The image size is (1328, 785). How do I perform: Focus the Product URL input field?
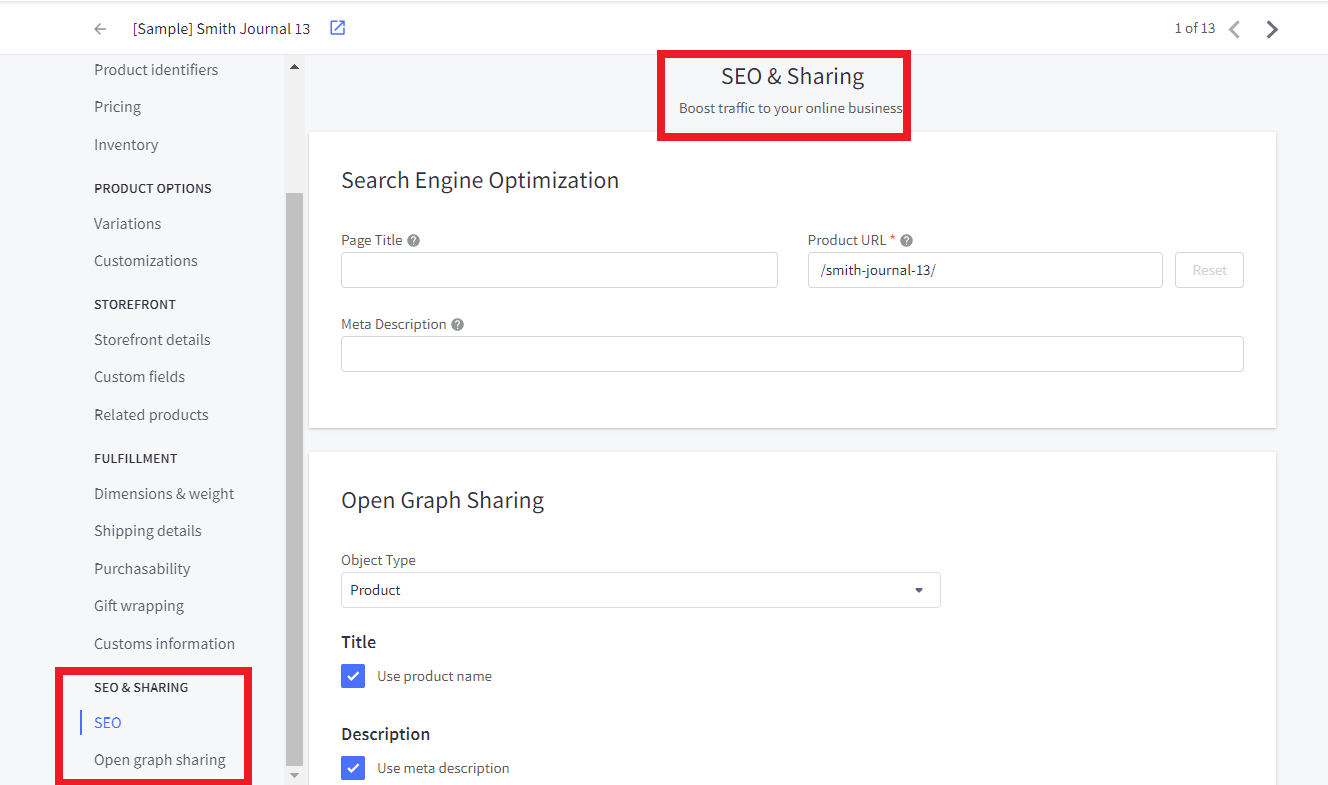pos(985,270)
